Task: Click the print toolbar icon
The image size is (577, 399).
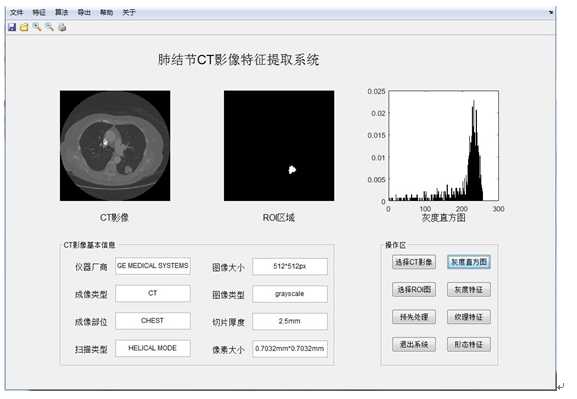Action: click(62, 27)
